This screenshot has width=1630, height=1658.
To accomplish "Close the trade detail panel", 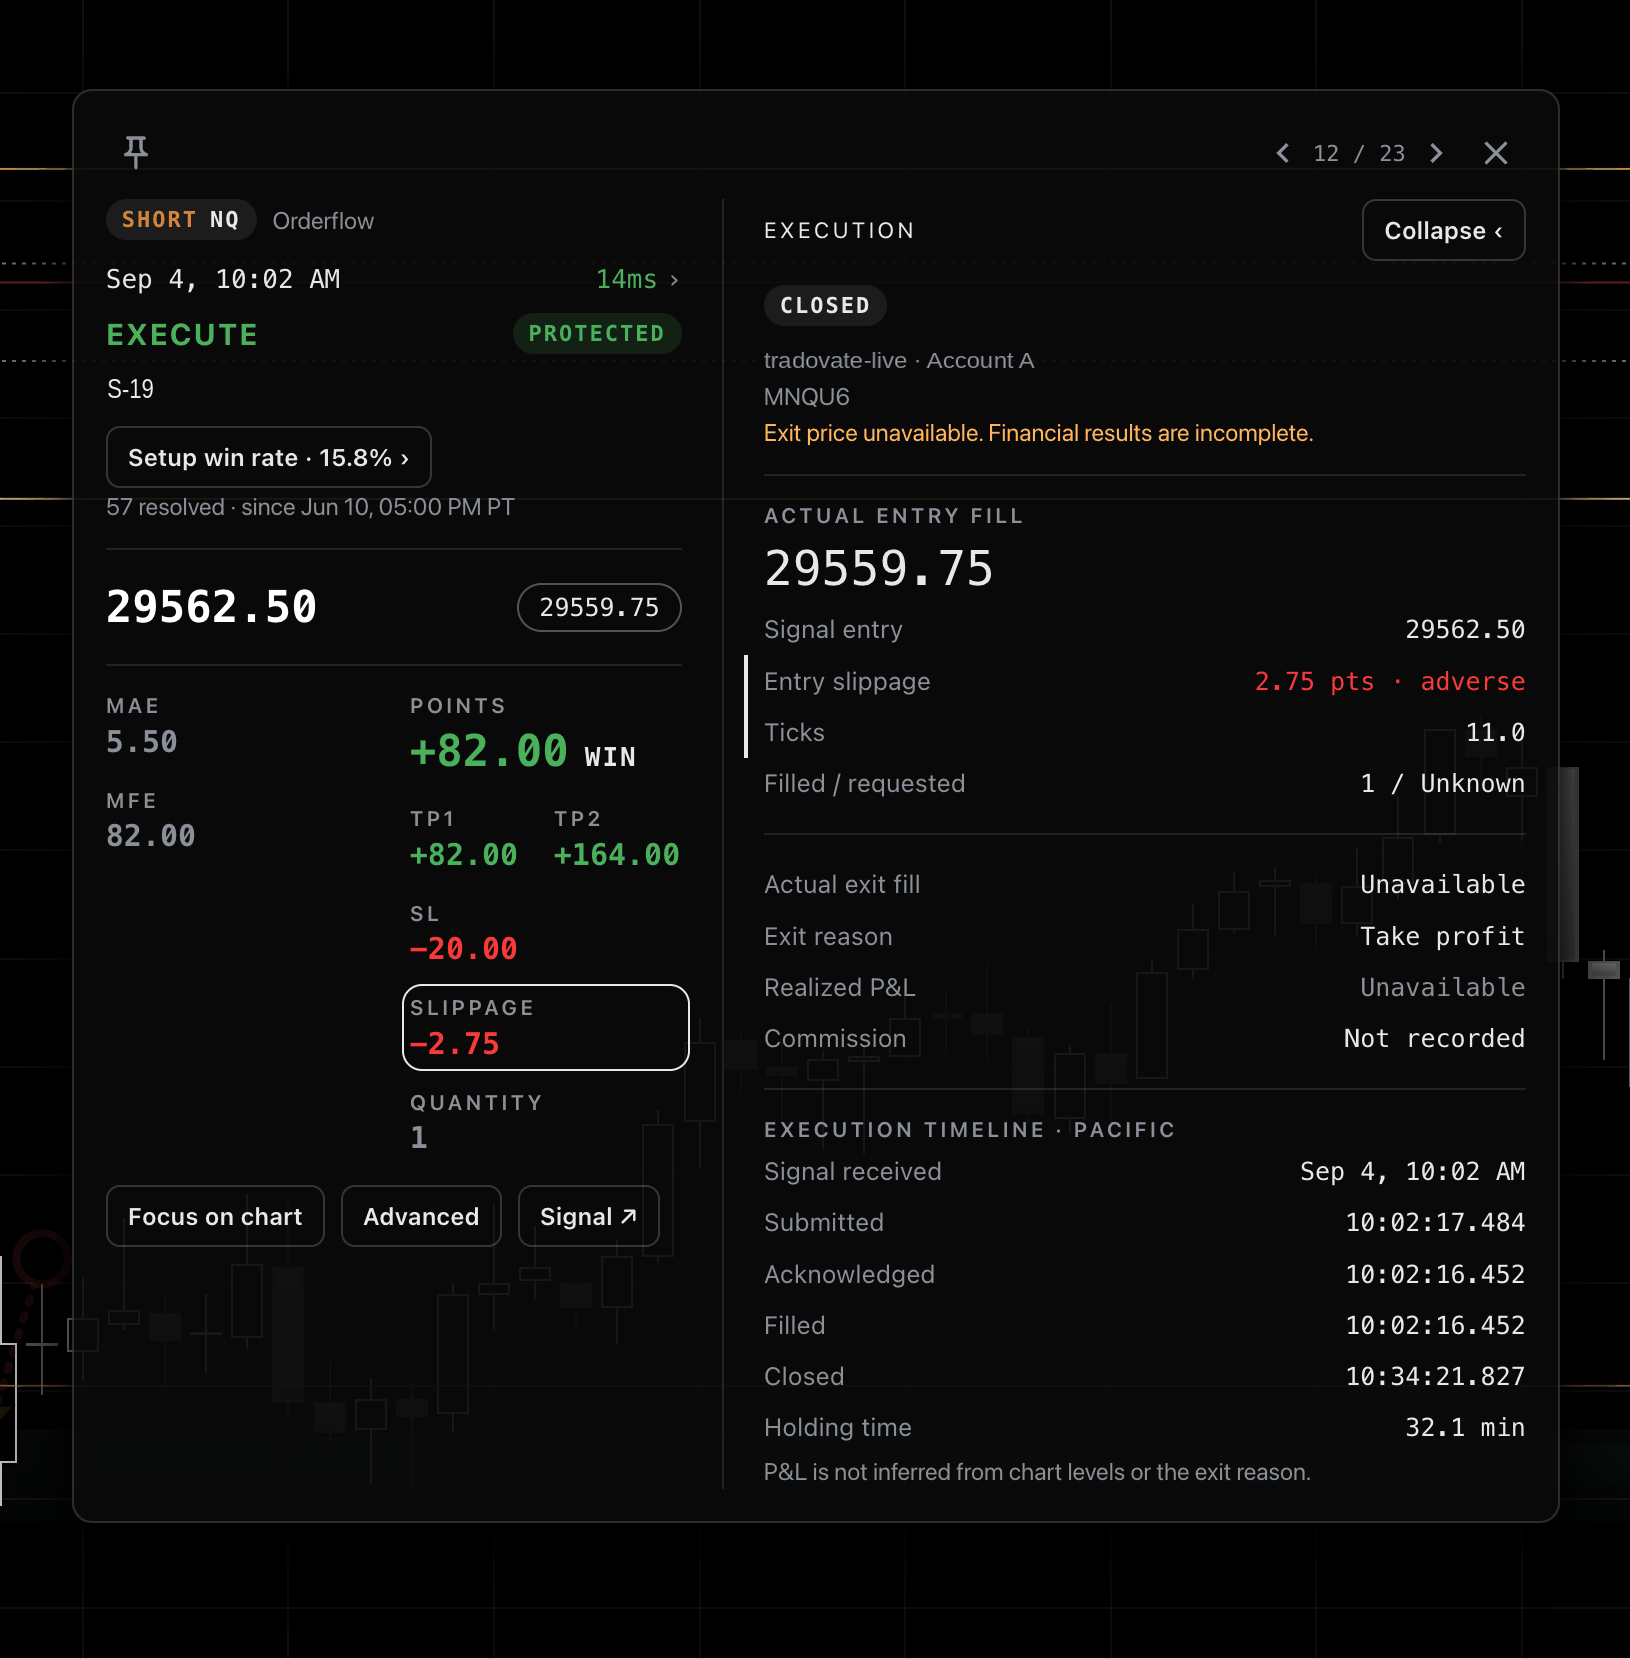I will click(1496, 153).
